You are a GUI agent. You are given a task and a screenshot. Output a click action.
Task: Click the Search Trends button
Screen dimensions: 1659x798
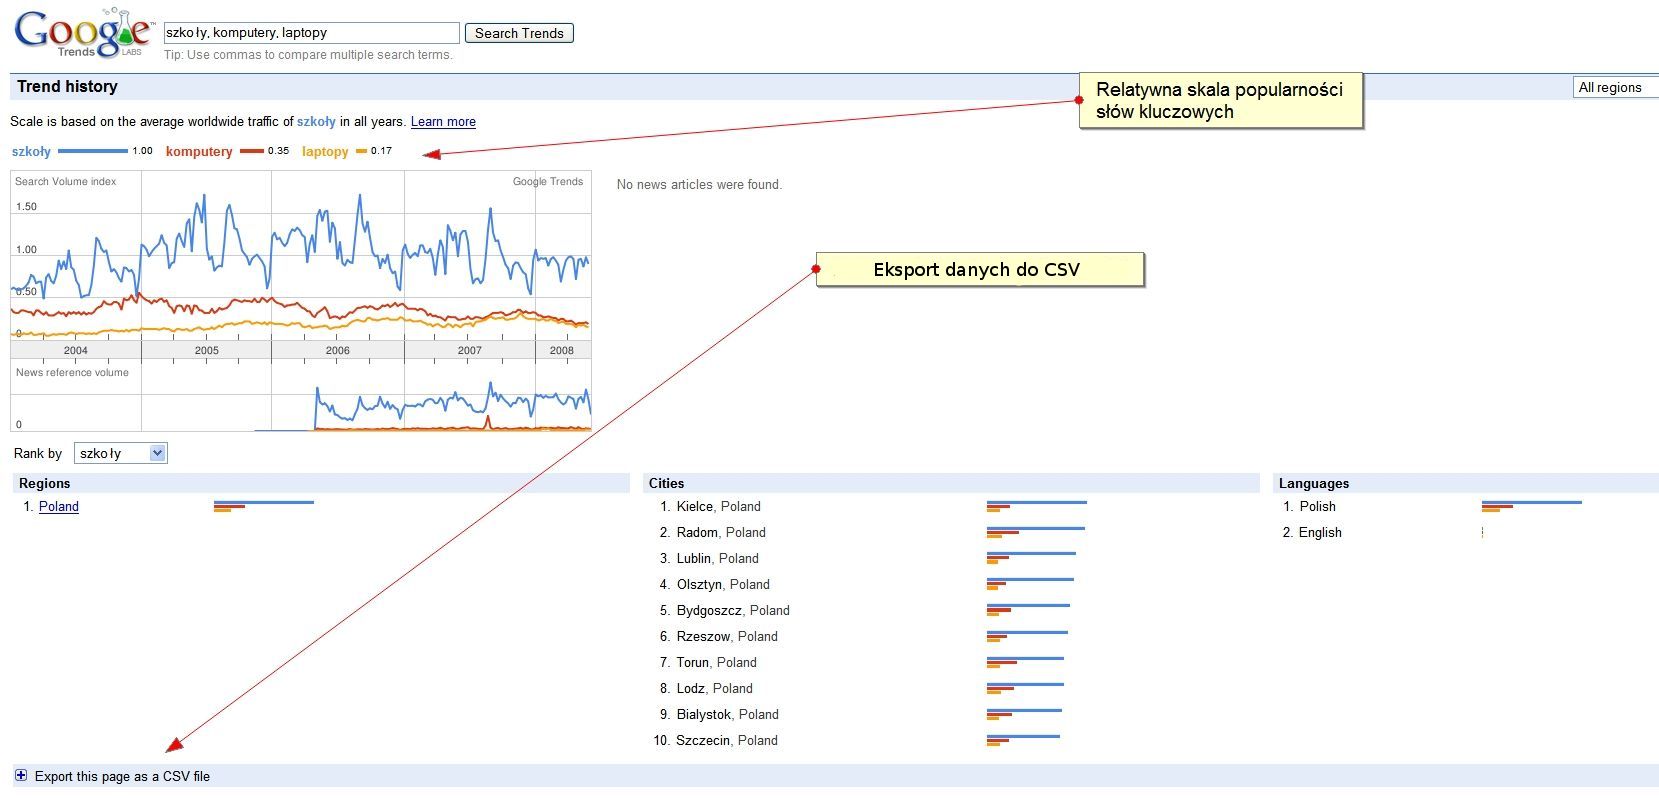(519, 33)
